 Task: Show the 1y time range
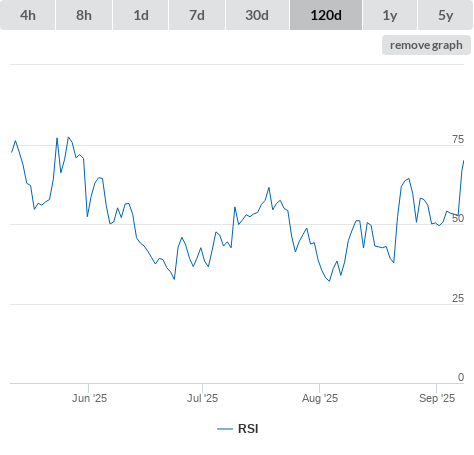tap(390, 15)
